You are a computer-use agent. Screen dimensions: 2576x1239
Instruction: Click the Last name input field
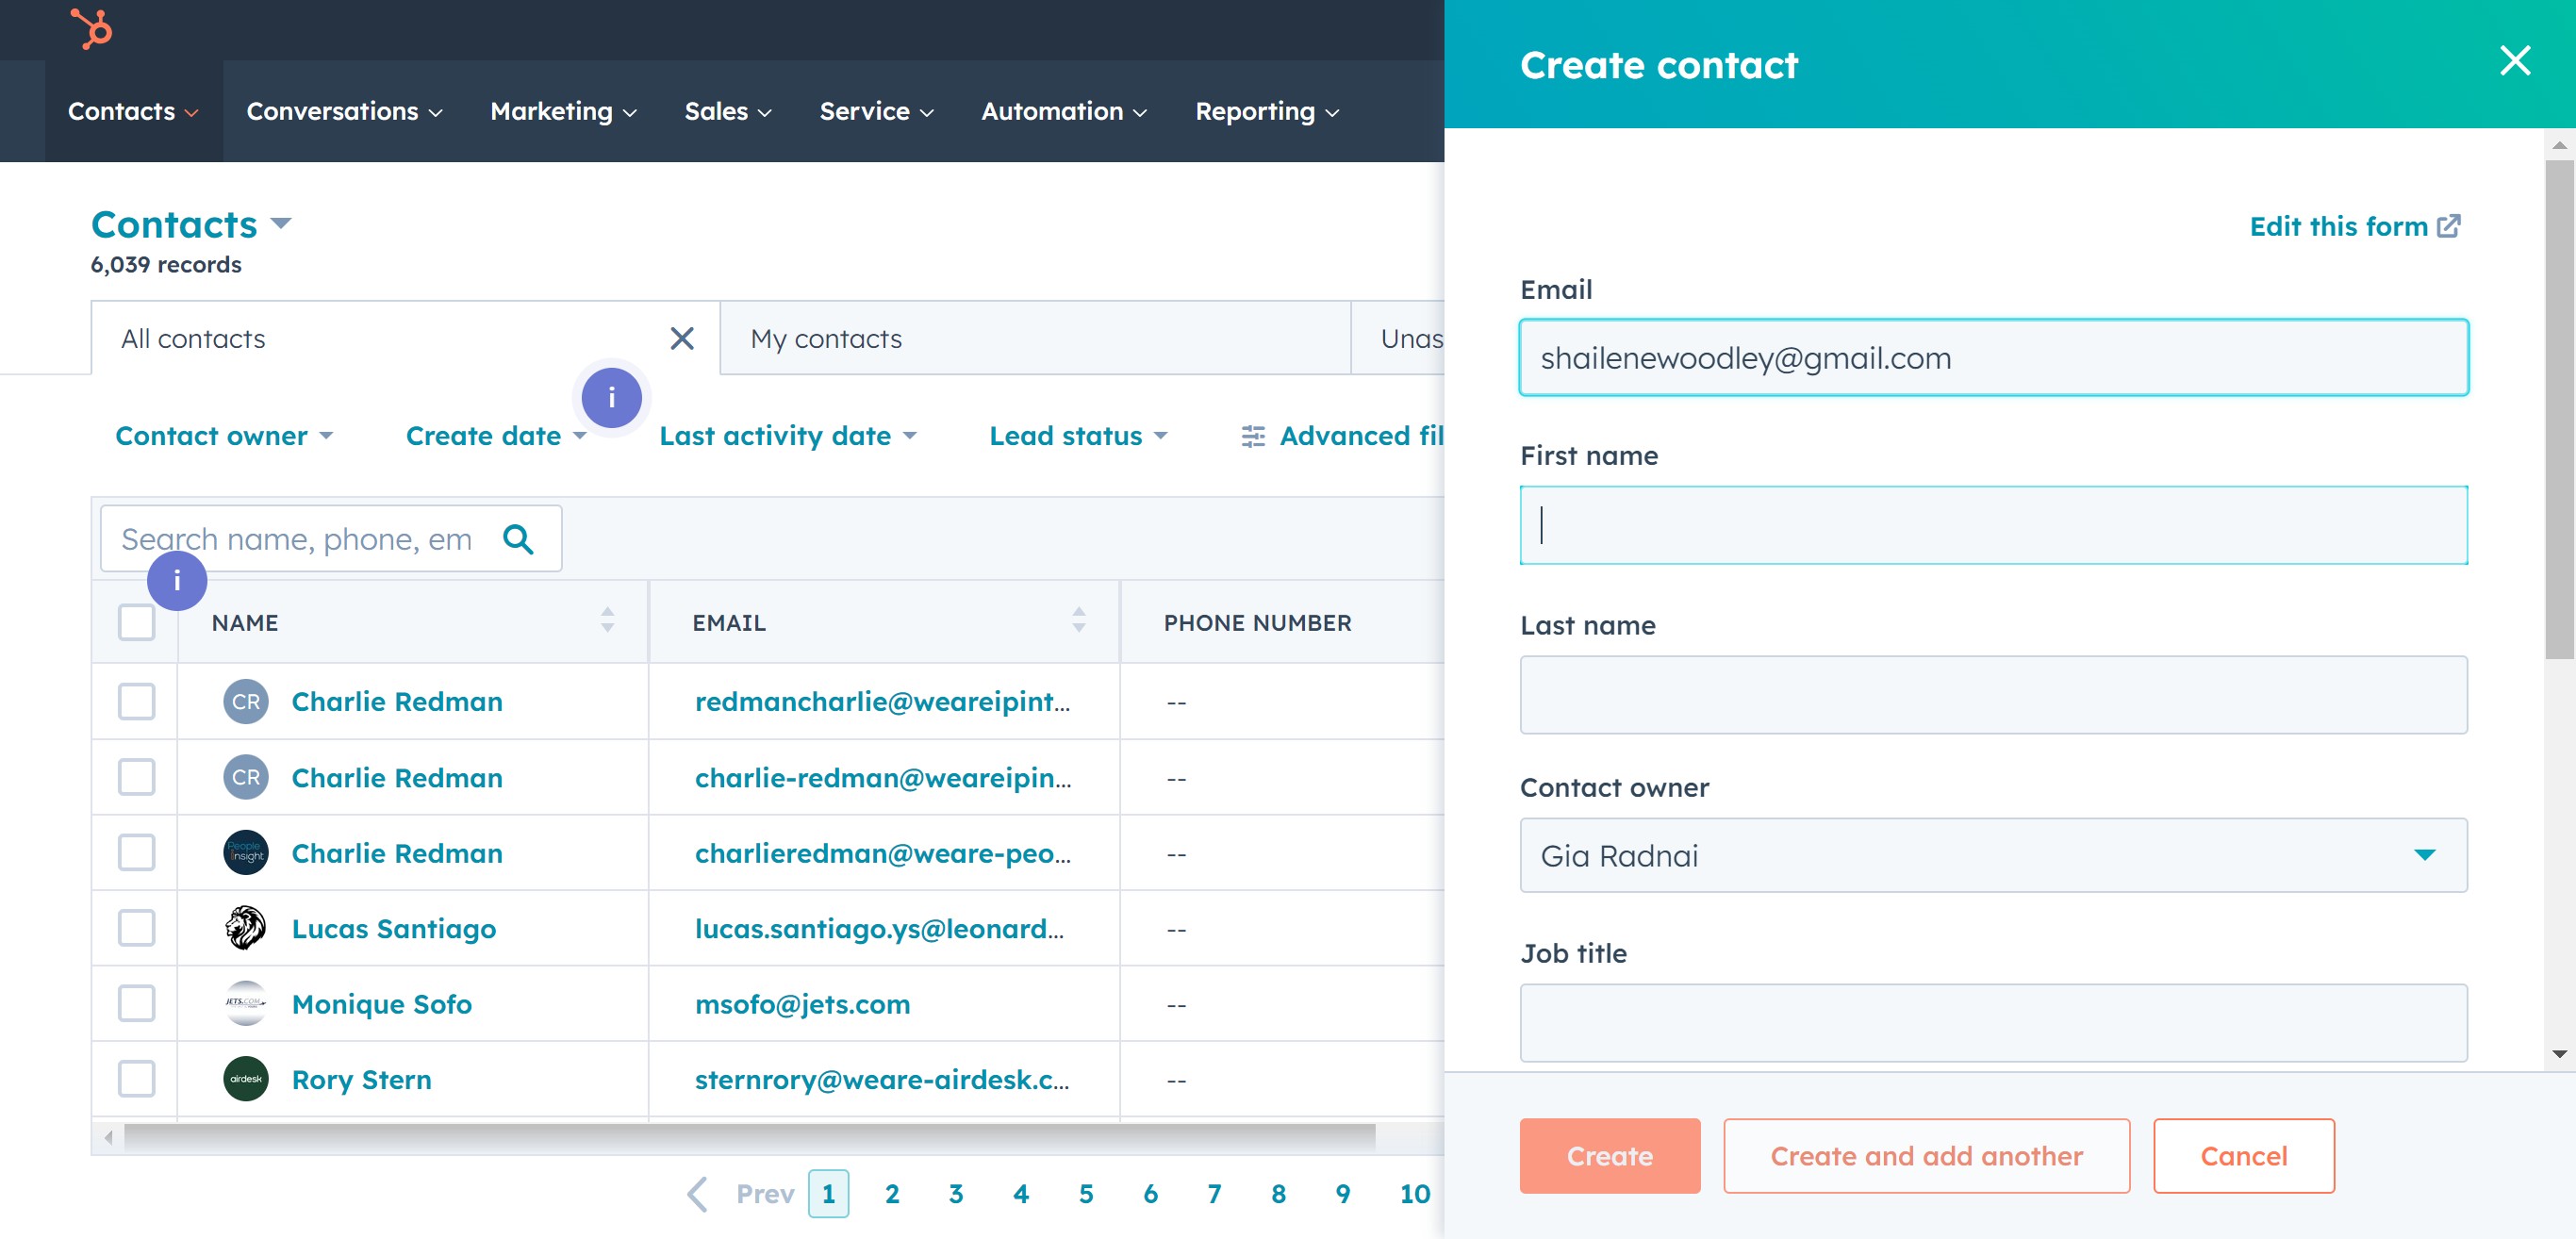pos(1992,695)
